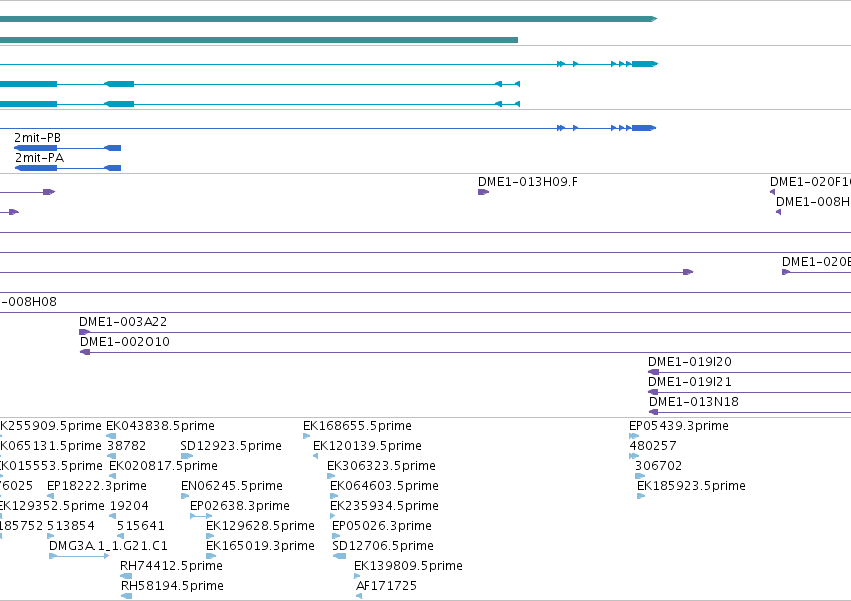Select the 2mit-PB blue transcript glyph
Viewport: 851px width, 601px height.
[67, 148]
